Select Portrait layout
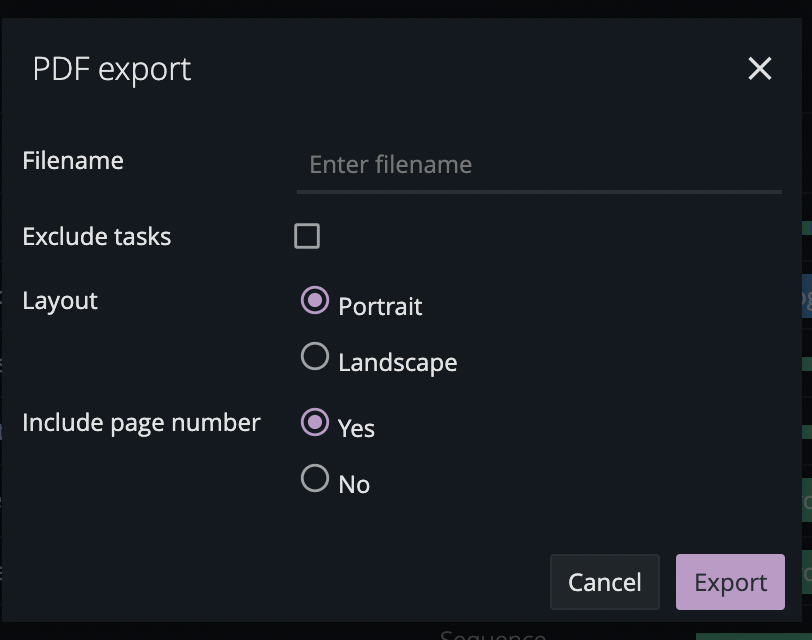The image size is (812, 640). point(315,299)
